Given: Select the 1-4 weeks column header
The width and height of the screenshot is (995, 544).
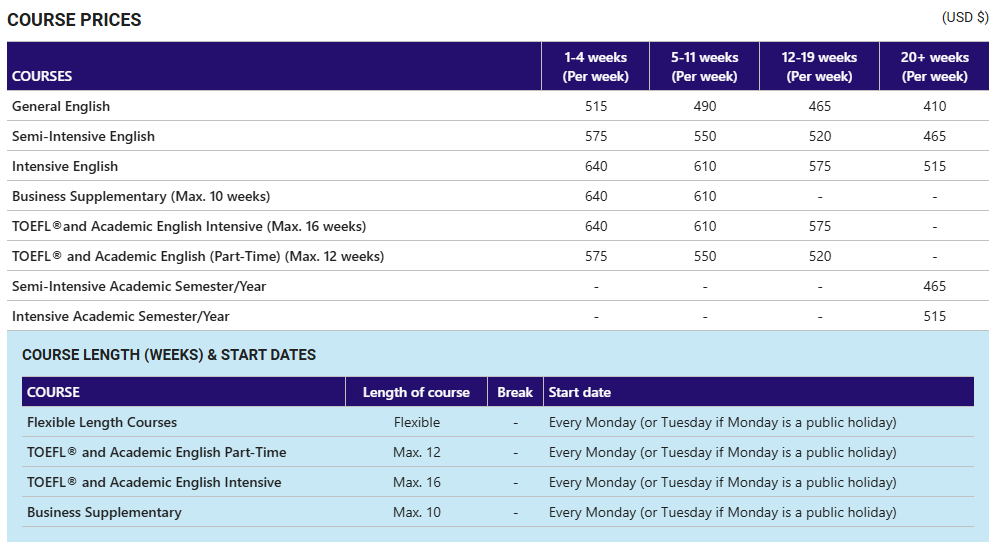Looking at the screenshot, I should (595, 67).
